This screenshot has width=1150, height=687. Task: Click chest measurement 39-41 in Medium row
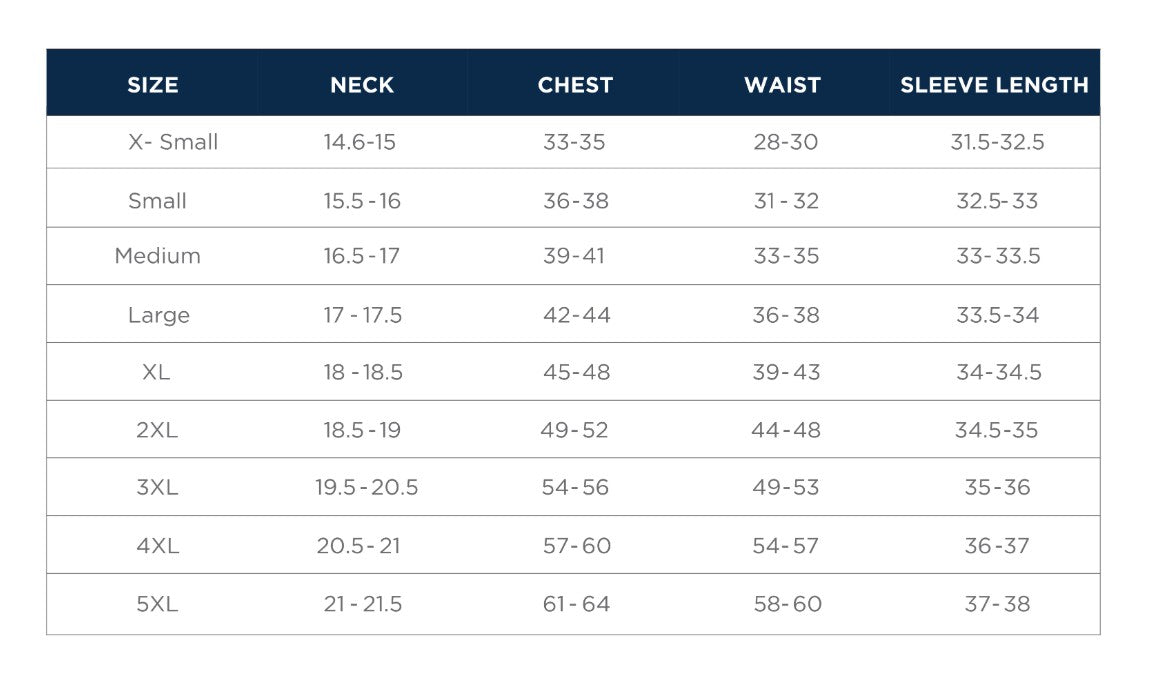[574, 256]
